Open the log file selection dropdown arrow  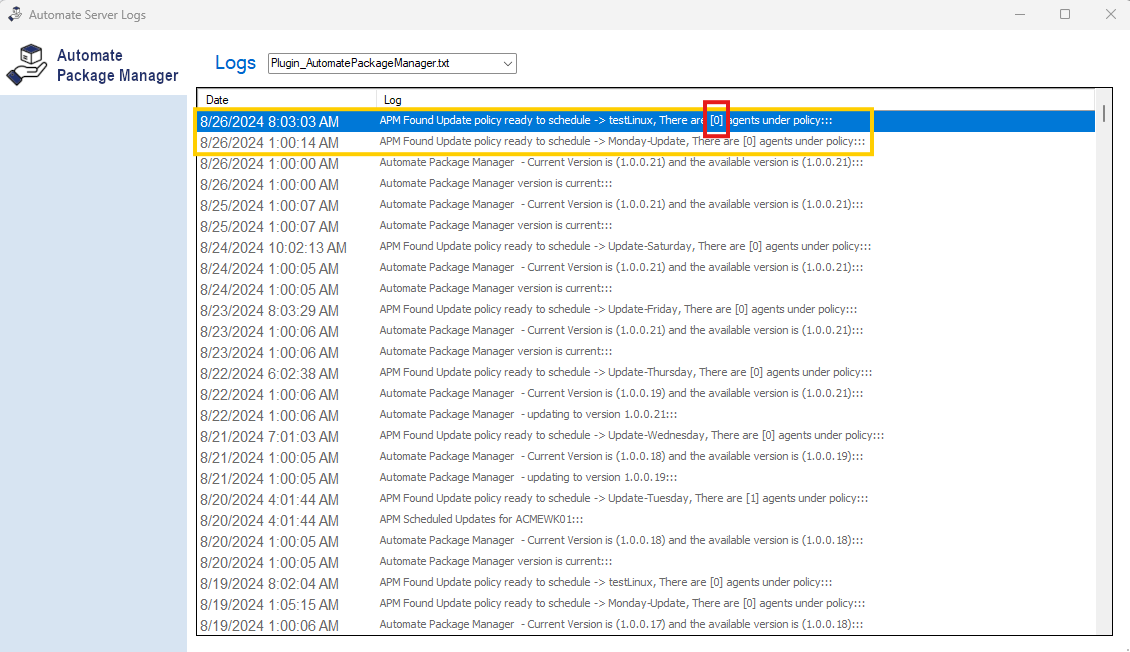click(x=506, y=63)
